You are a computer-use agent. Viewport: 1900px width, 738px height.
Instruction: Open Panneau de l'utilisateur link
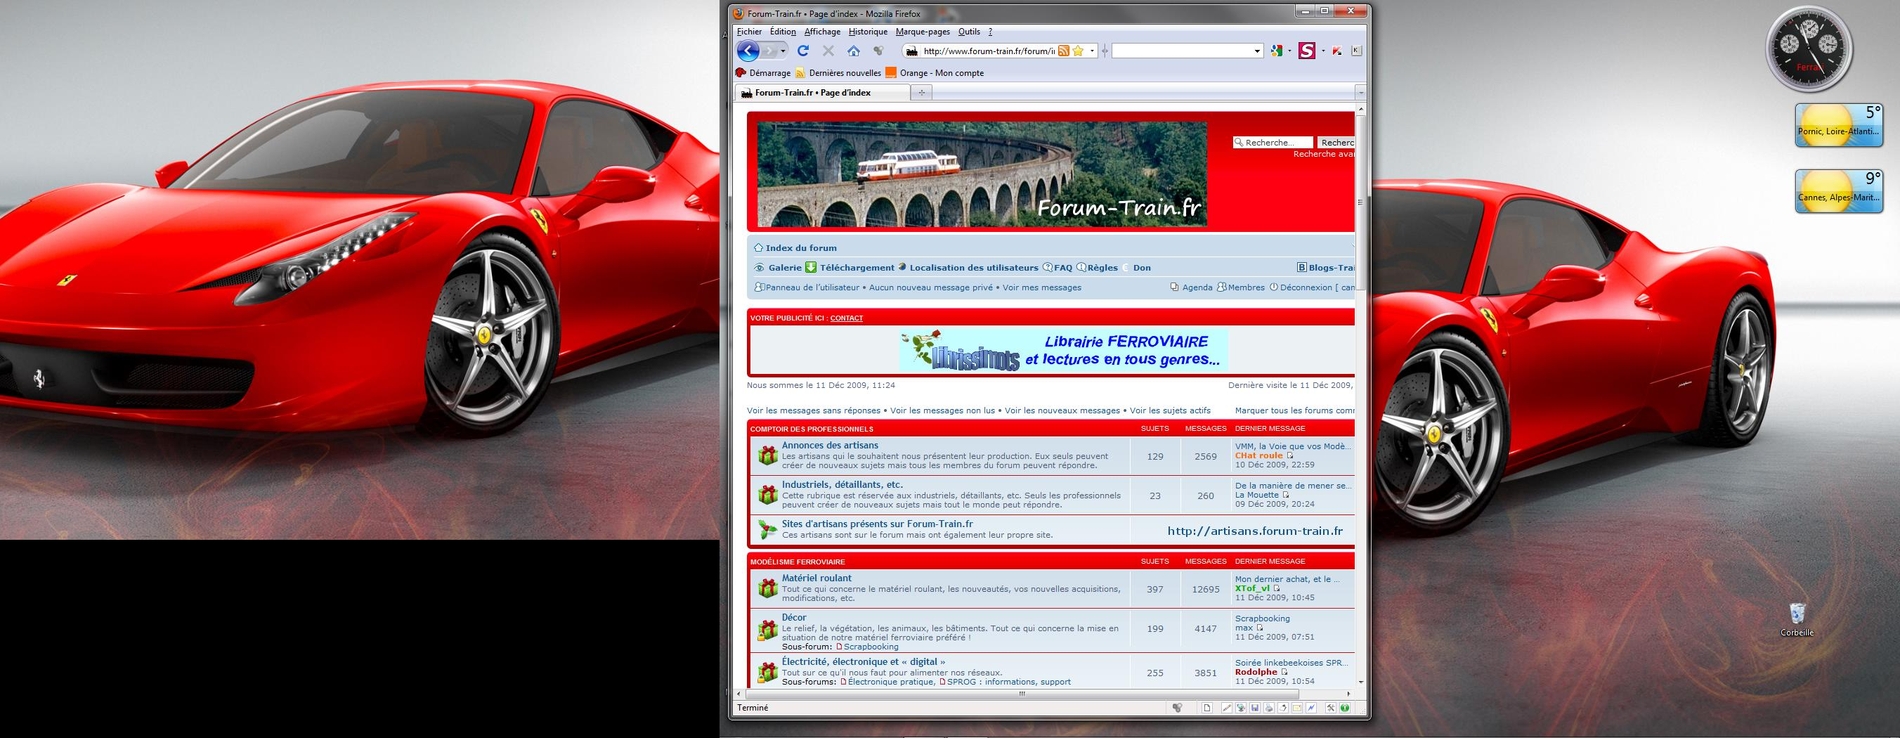[812, 287]
